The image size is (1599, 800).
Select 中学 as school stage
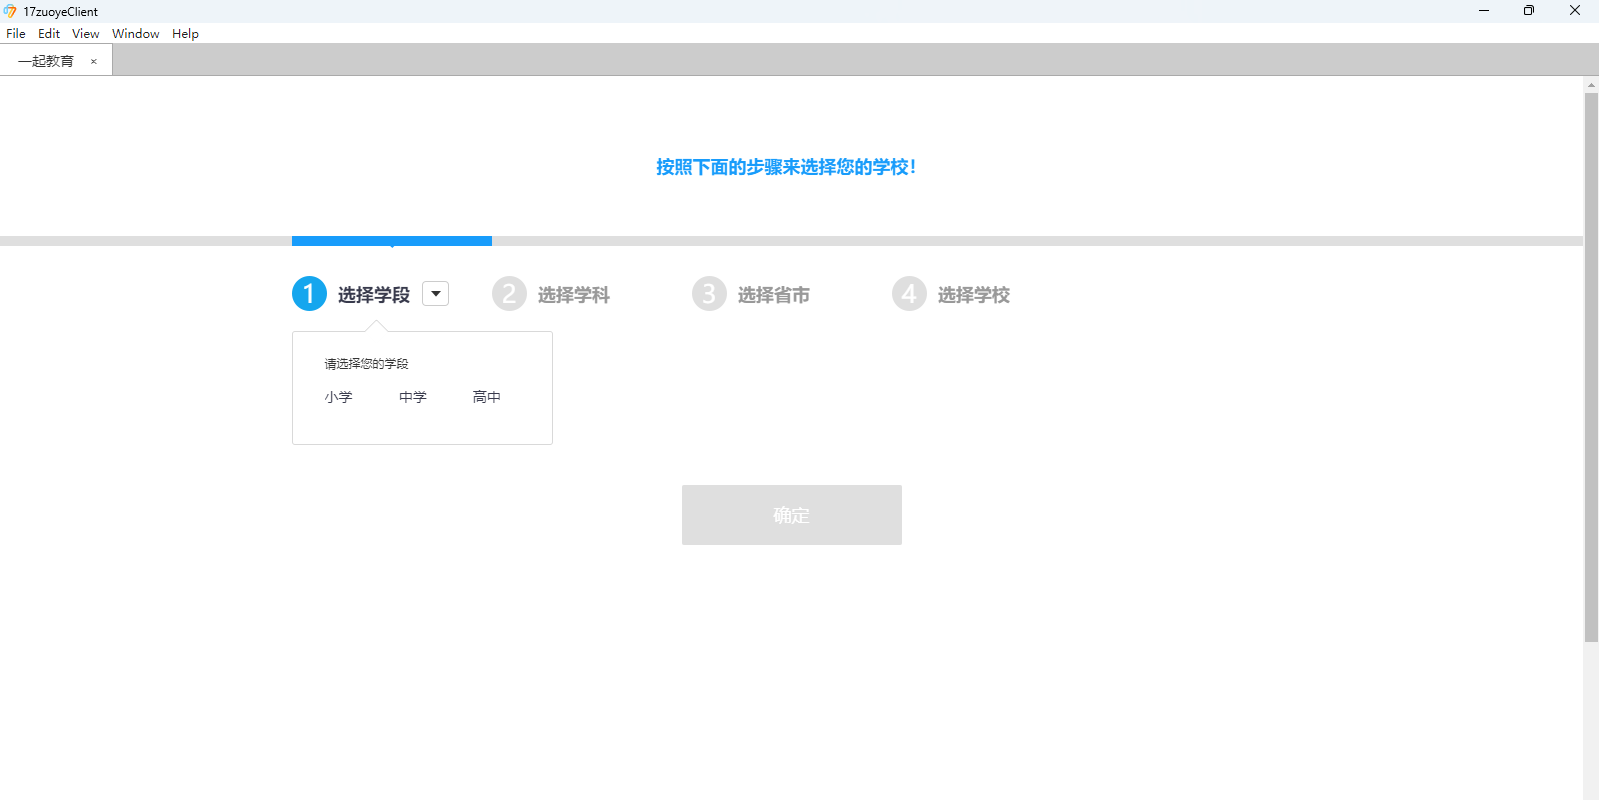(x=412, y=397)
